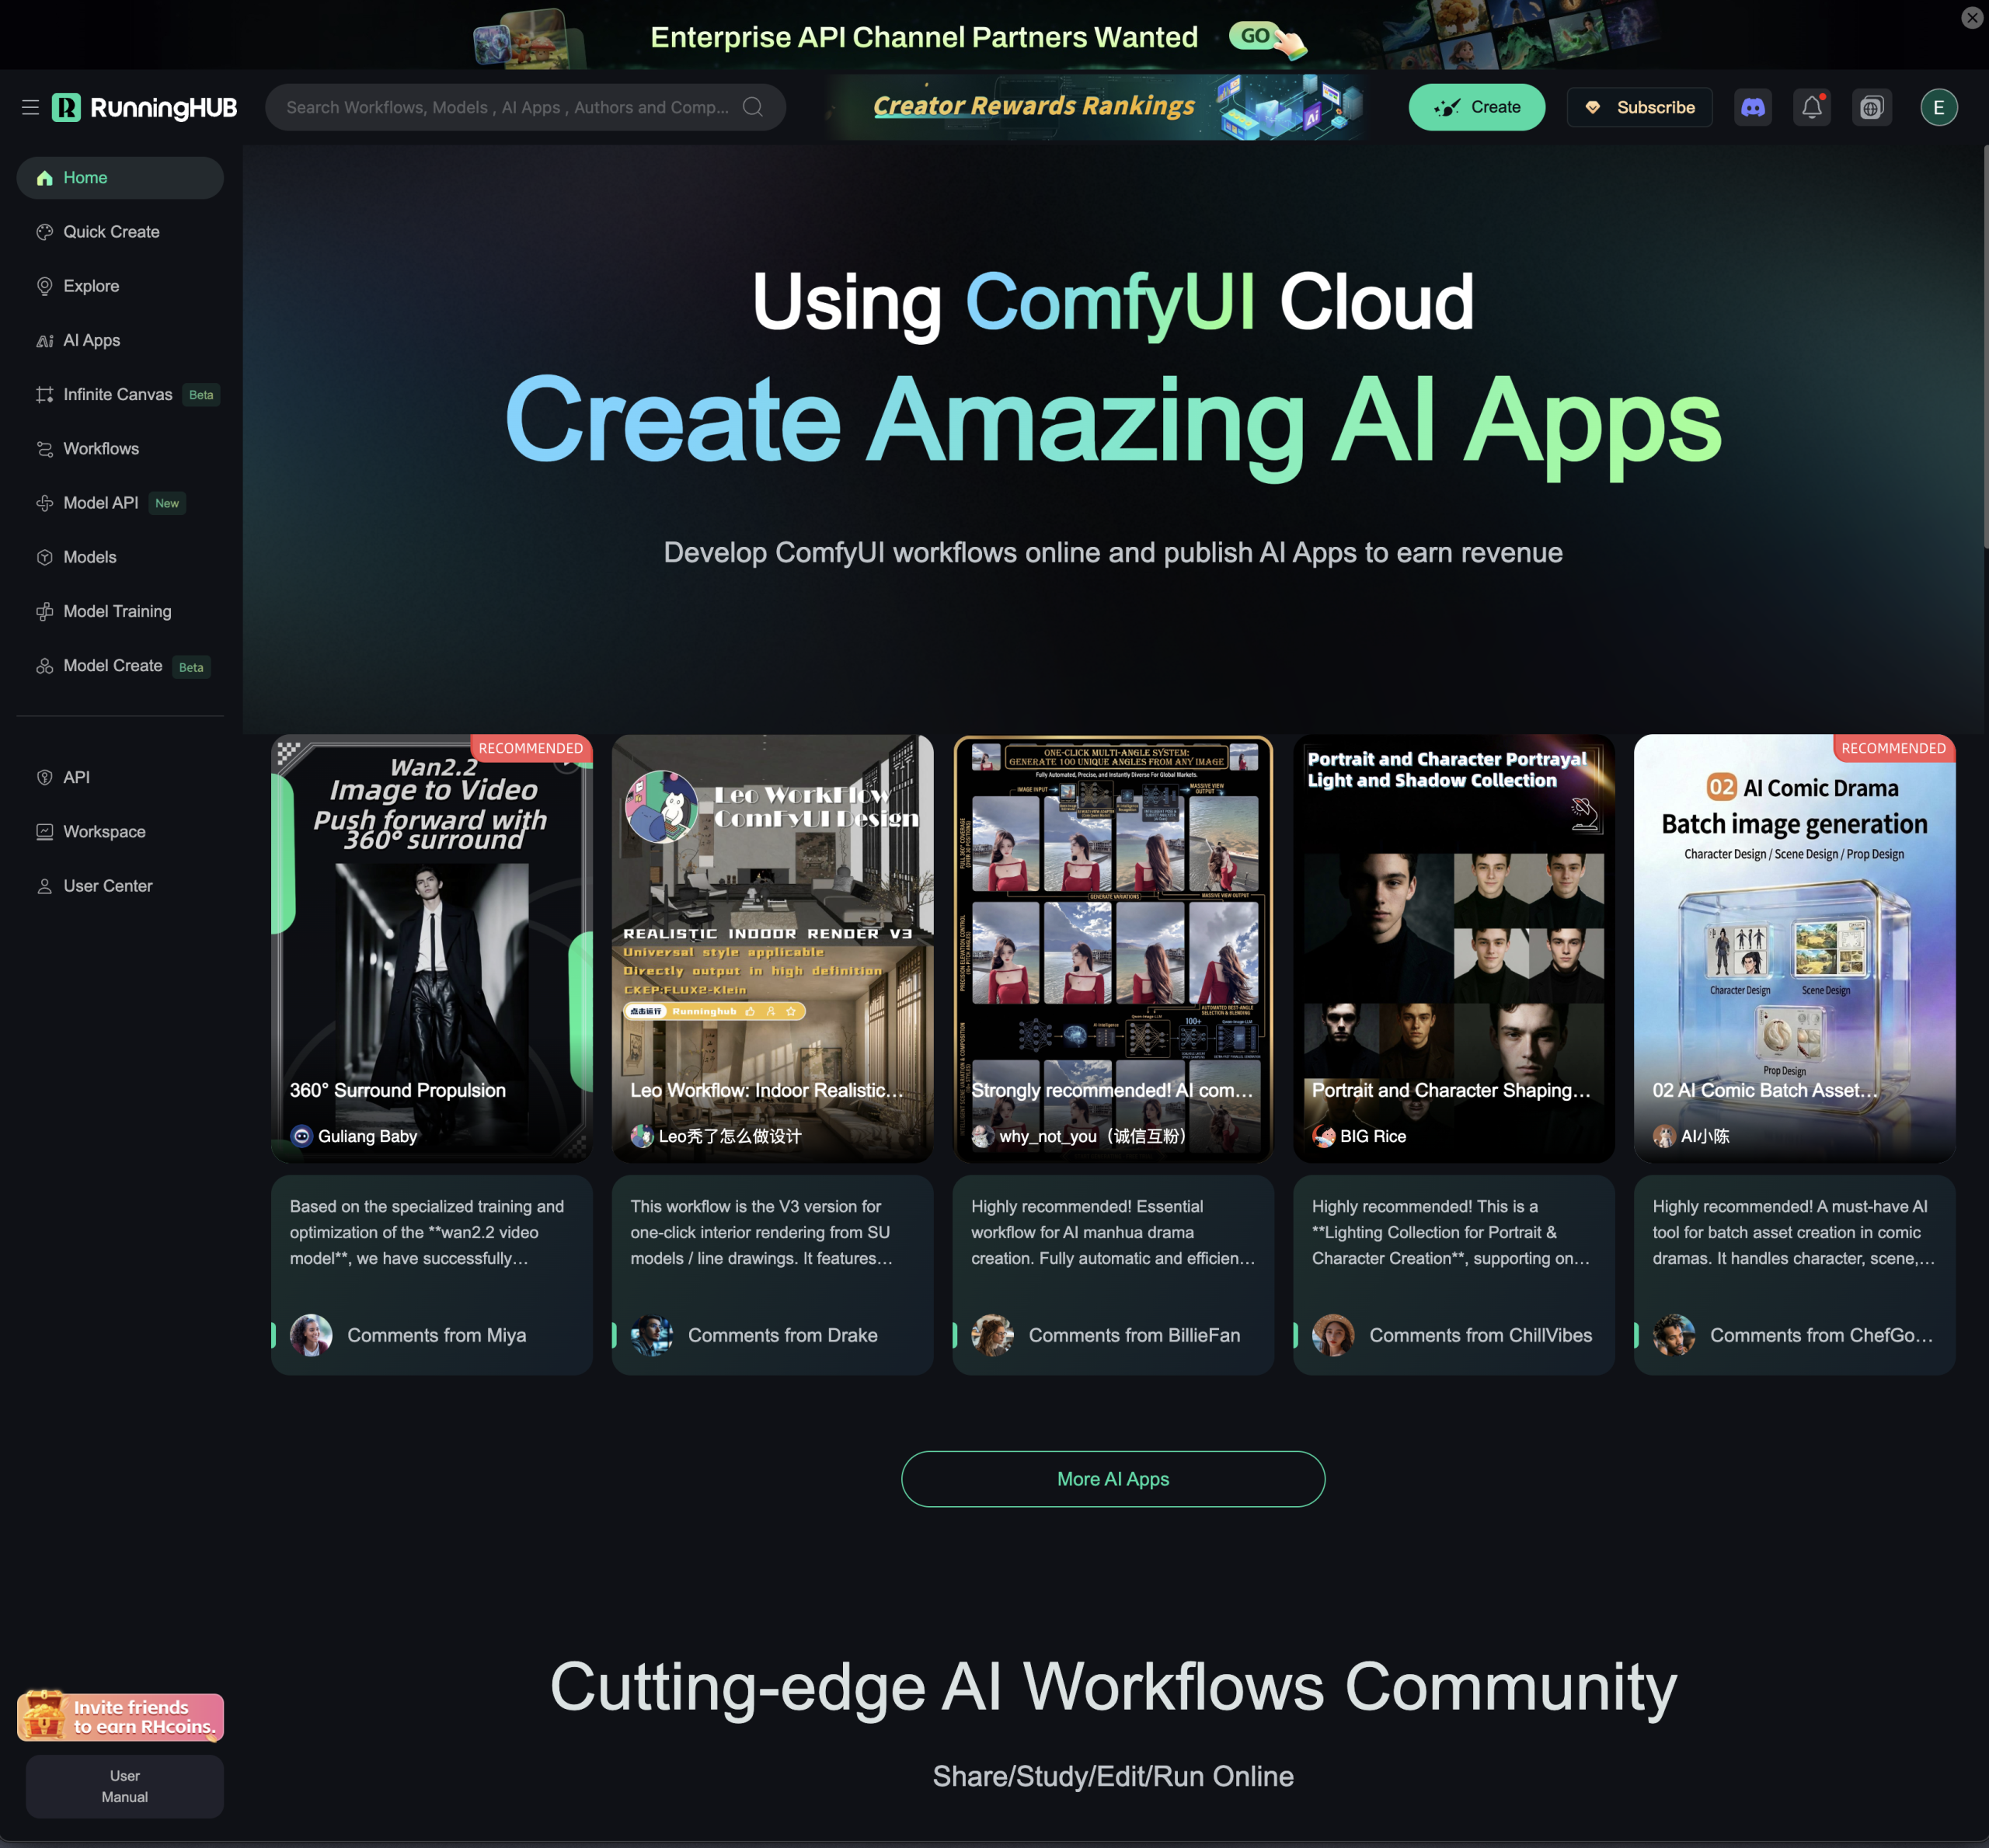Open the RunningHUB logo home link
Image resolution: width=1989 pixels, height=1848 pixels.
click(144, 107)
